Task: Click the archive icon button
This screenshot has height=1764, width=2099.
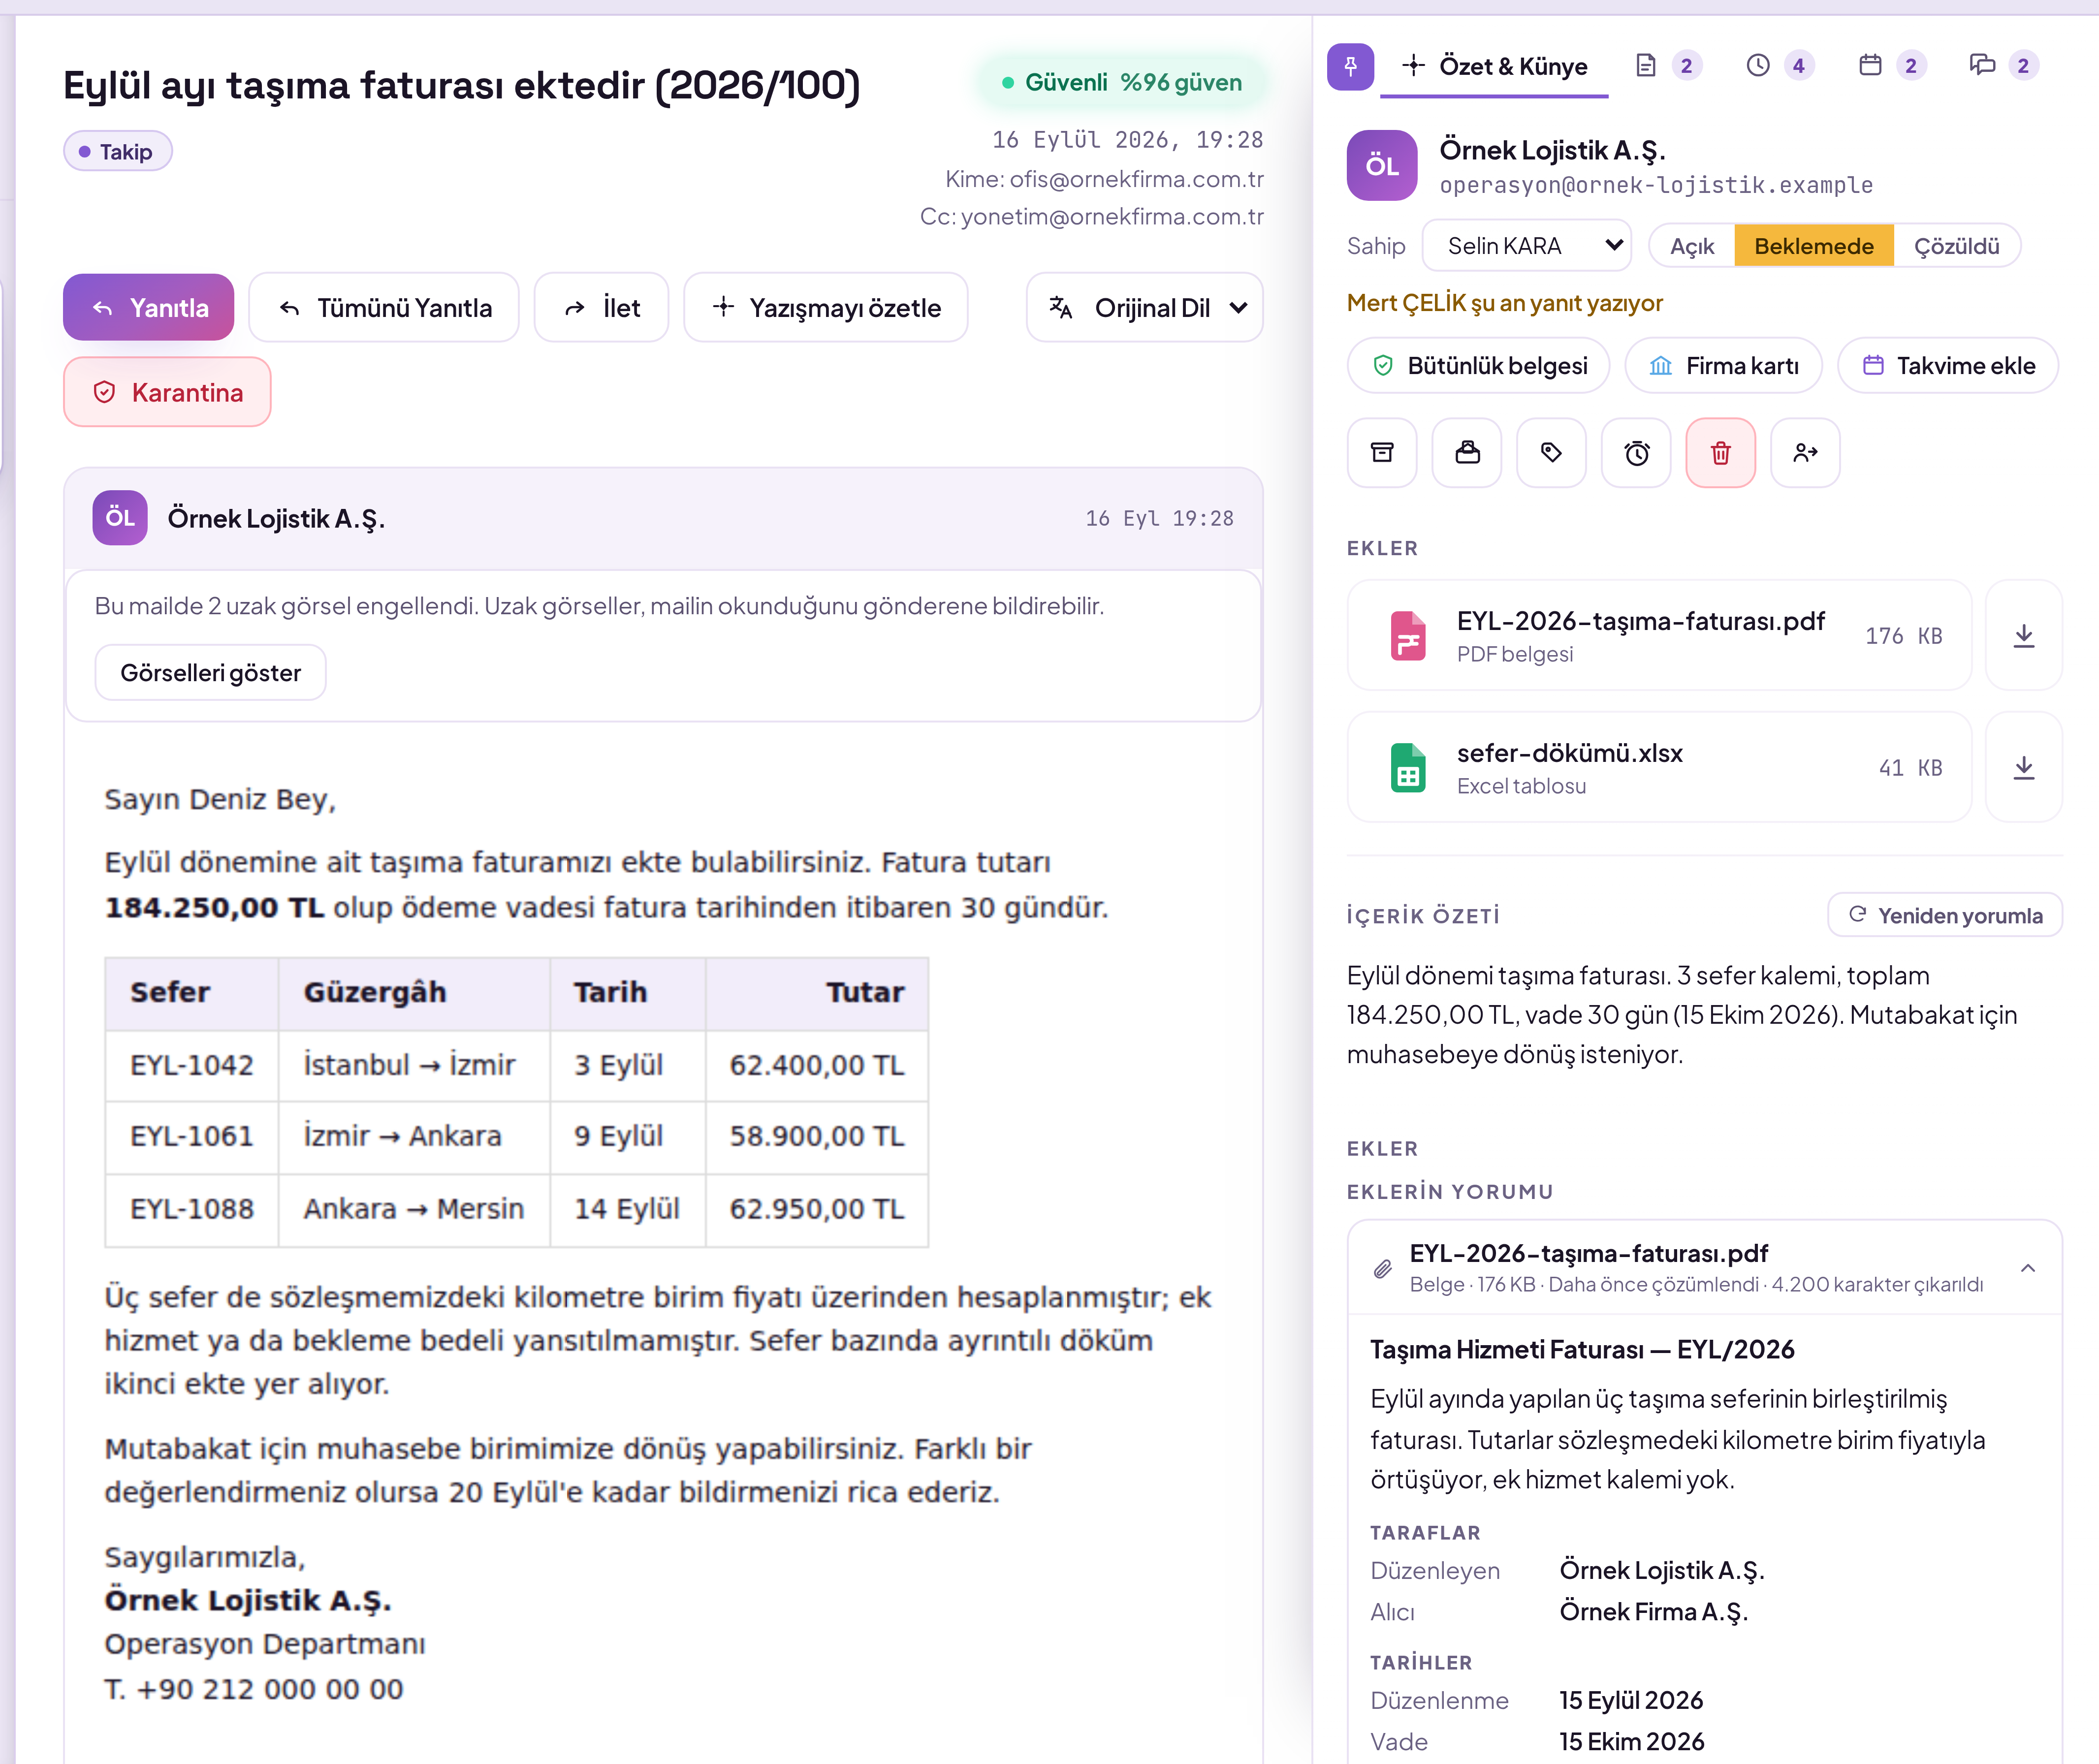Action: click(x=1381, y=453)
